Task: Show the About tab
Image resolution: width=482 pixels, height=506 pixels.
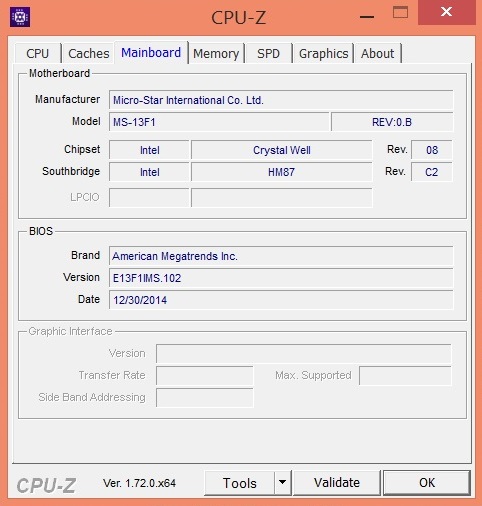Action: click(x=378, y=53)
